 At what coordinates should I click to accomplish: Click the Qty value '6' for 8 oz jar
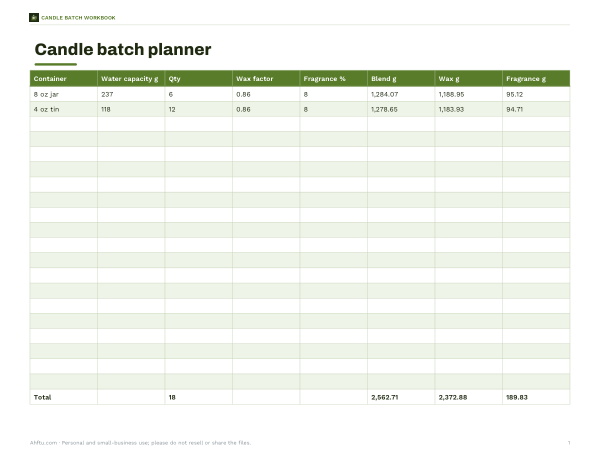click(x=171, y=94)
